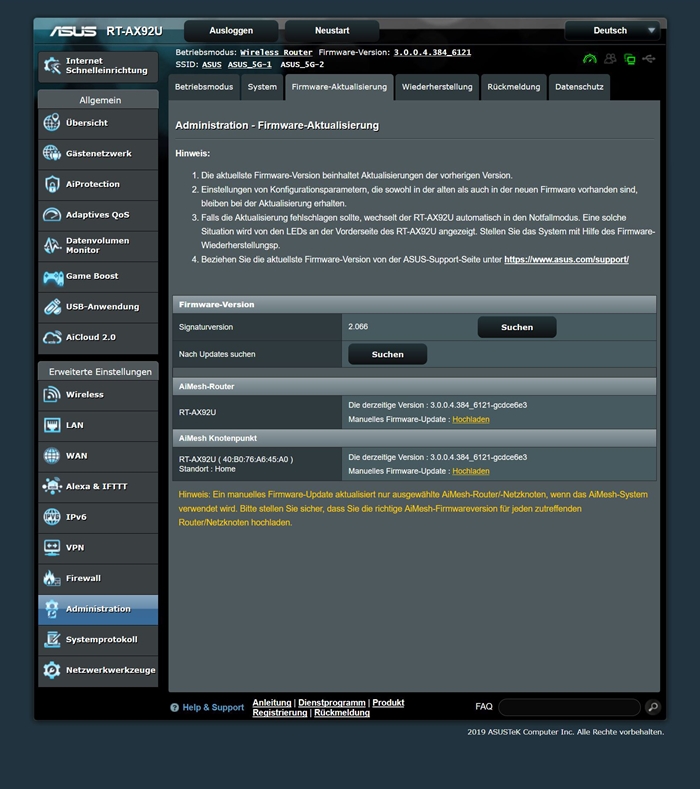Open the Deutsch language dropdown

(x=612, y=31)
